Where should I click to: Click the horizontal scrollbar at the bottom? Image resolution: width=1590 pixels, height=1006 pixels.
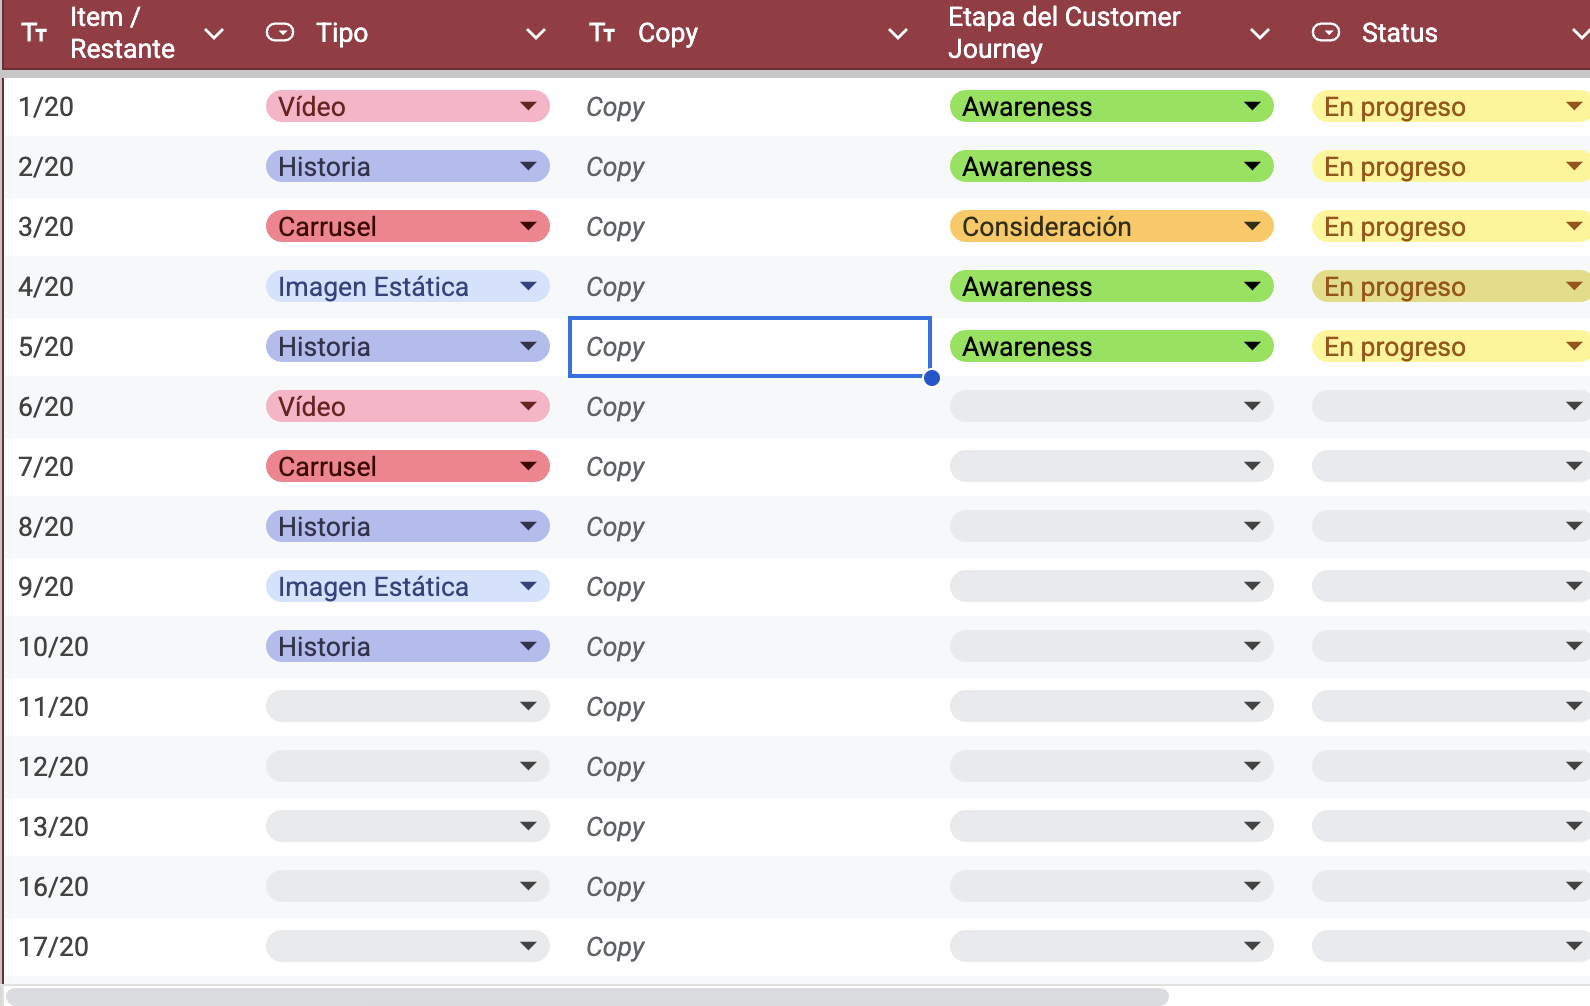pyautogui.click(x=588, y=996)
